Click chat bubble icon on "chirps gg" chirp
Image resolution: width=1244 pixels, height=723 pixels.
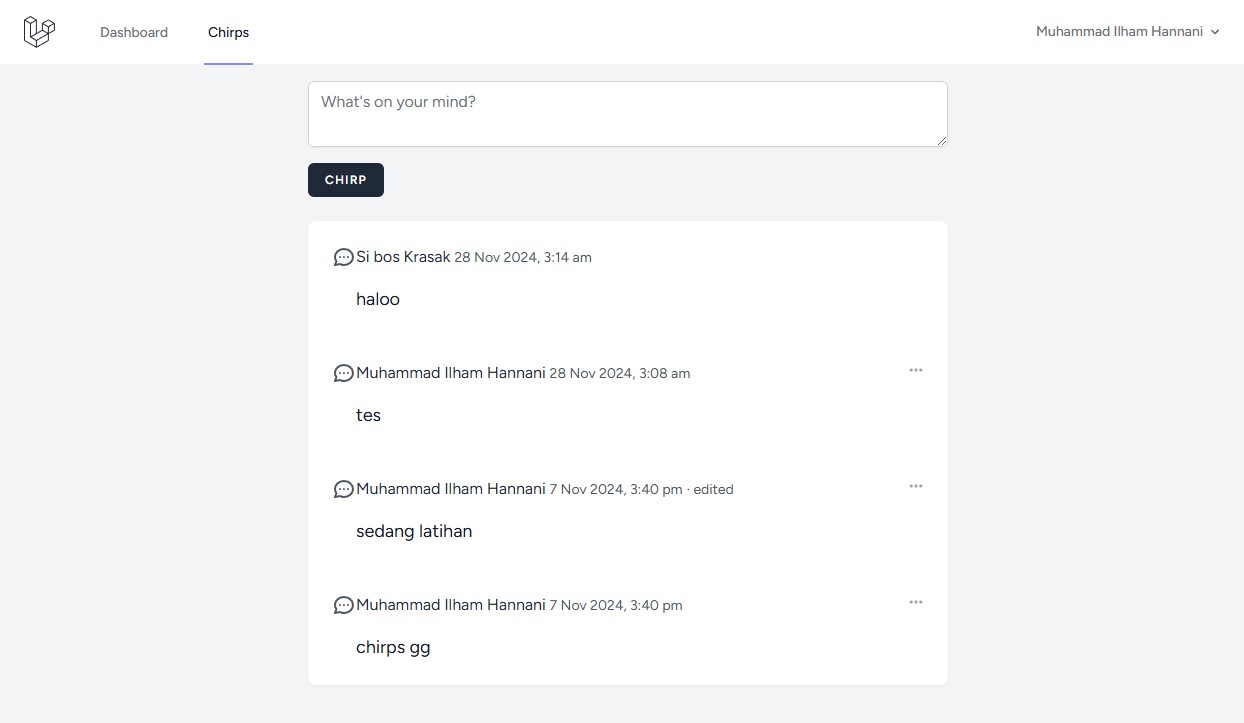click(x=343, y=605)
